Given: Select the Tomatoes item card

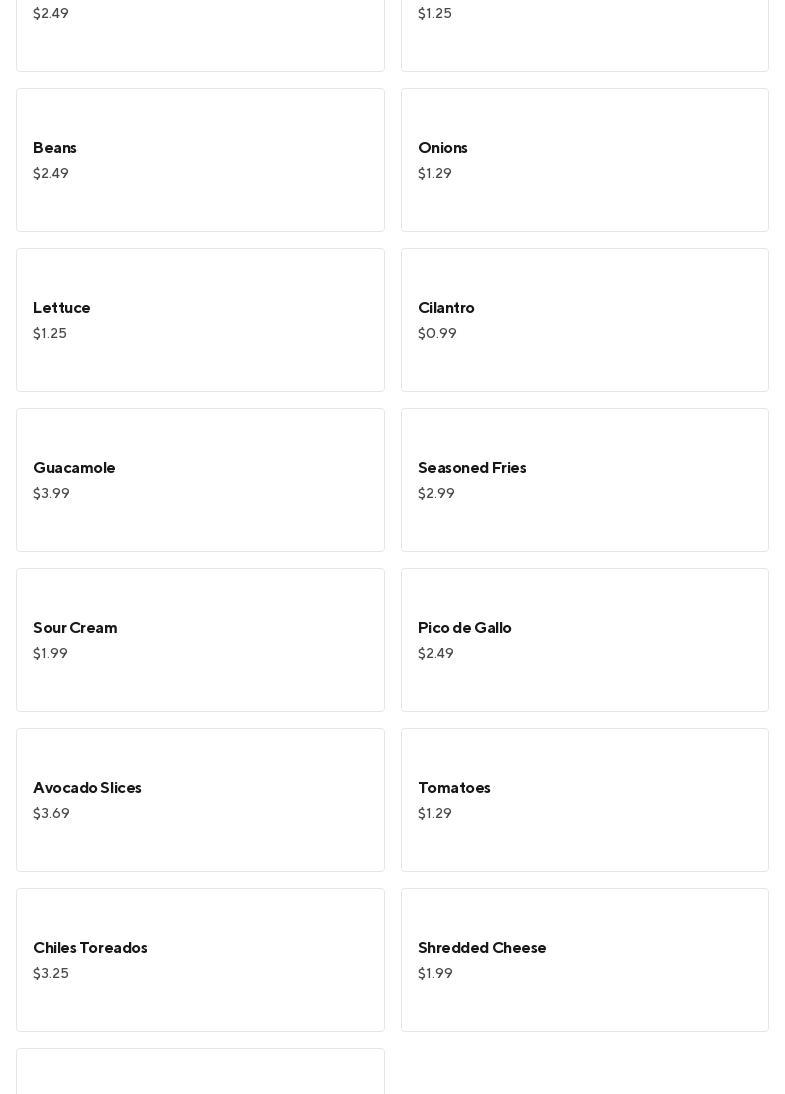Looking at the screenshot, I should tap(584, 800).
